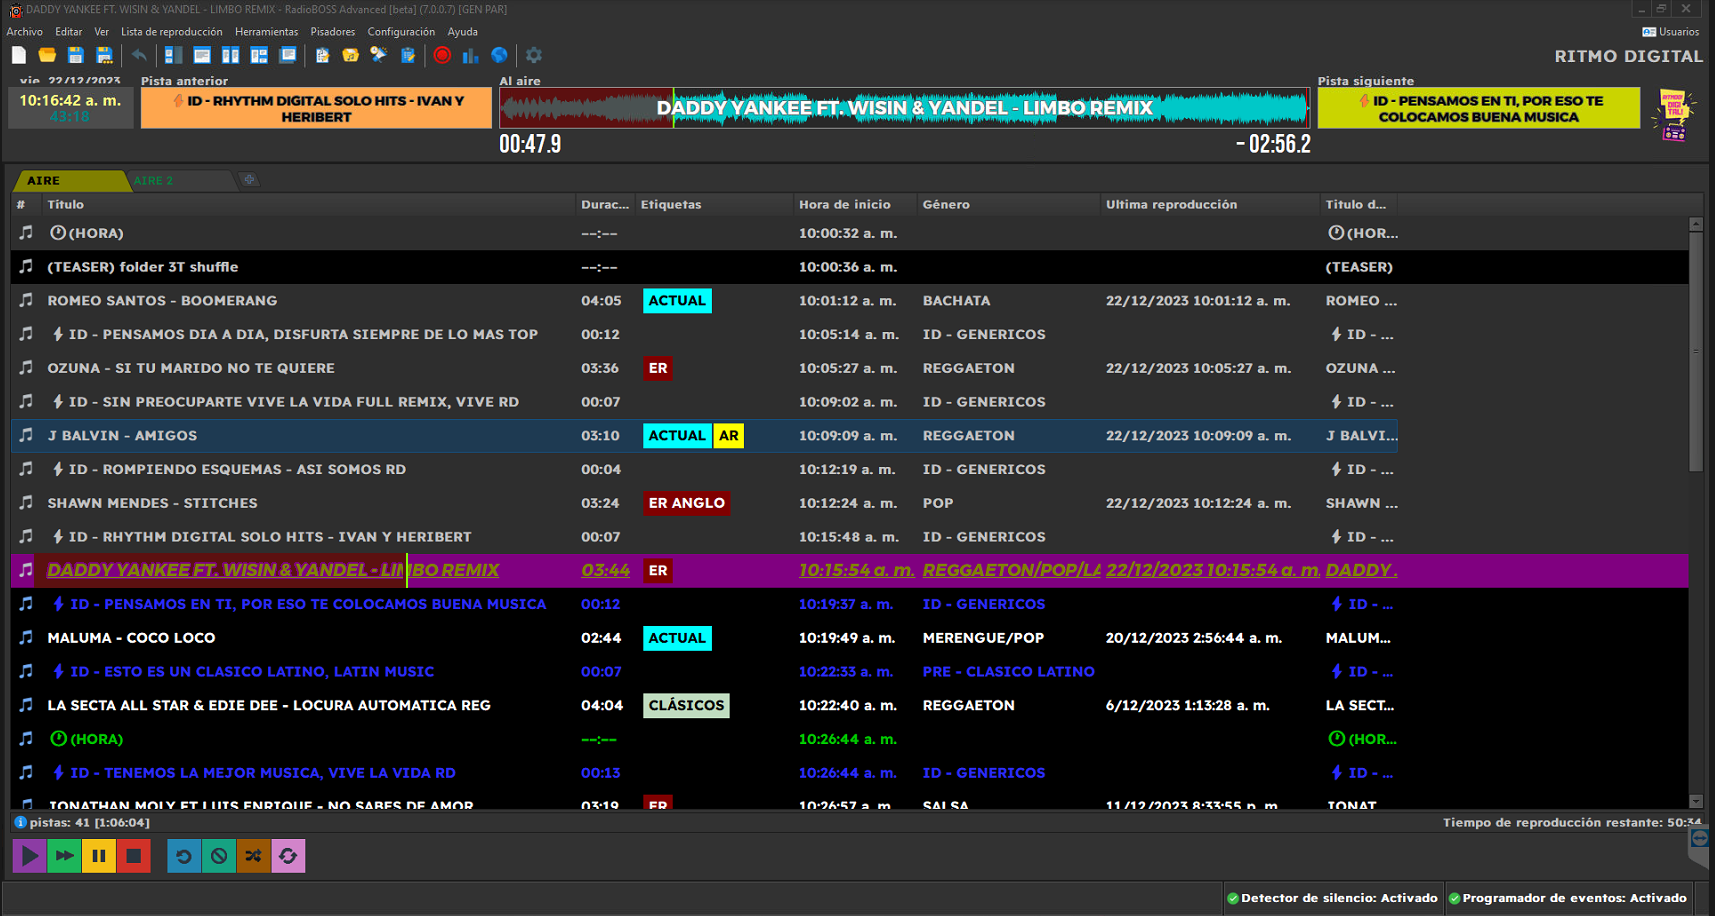The width and height of the screenshot is (1715, 916).
Task: Click the on-air waveform progress bar
Action: coord(904,108)
